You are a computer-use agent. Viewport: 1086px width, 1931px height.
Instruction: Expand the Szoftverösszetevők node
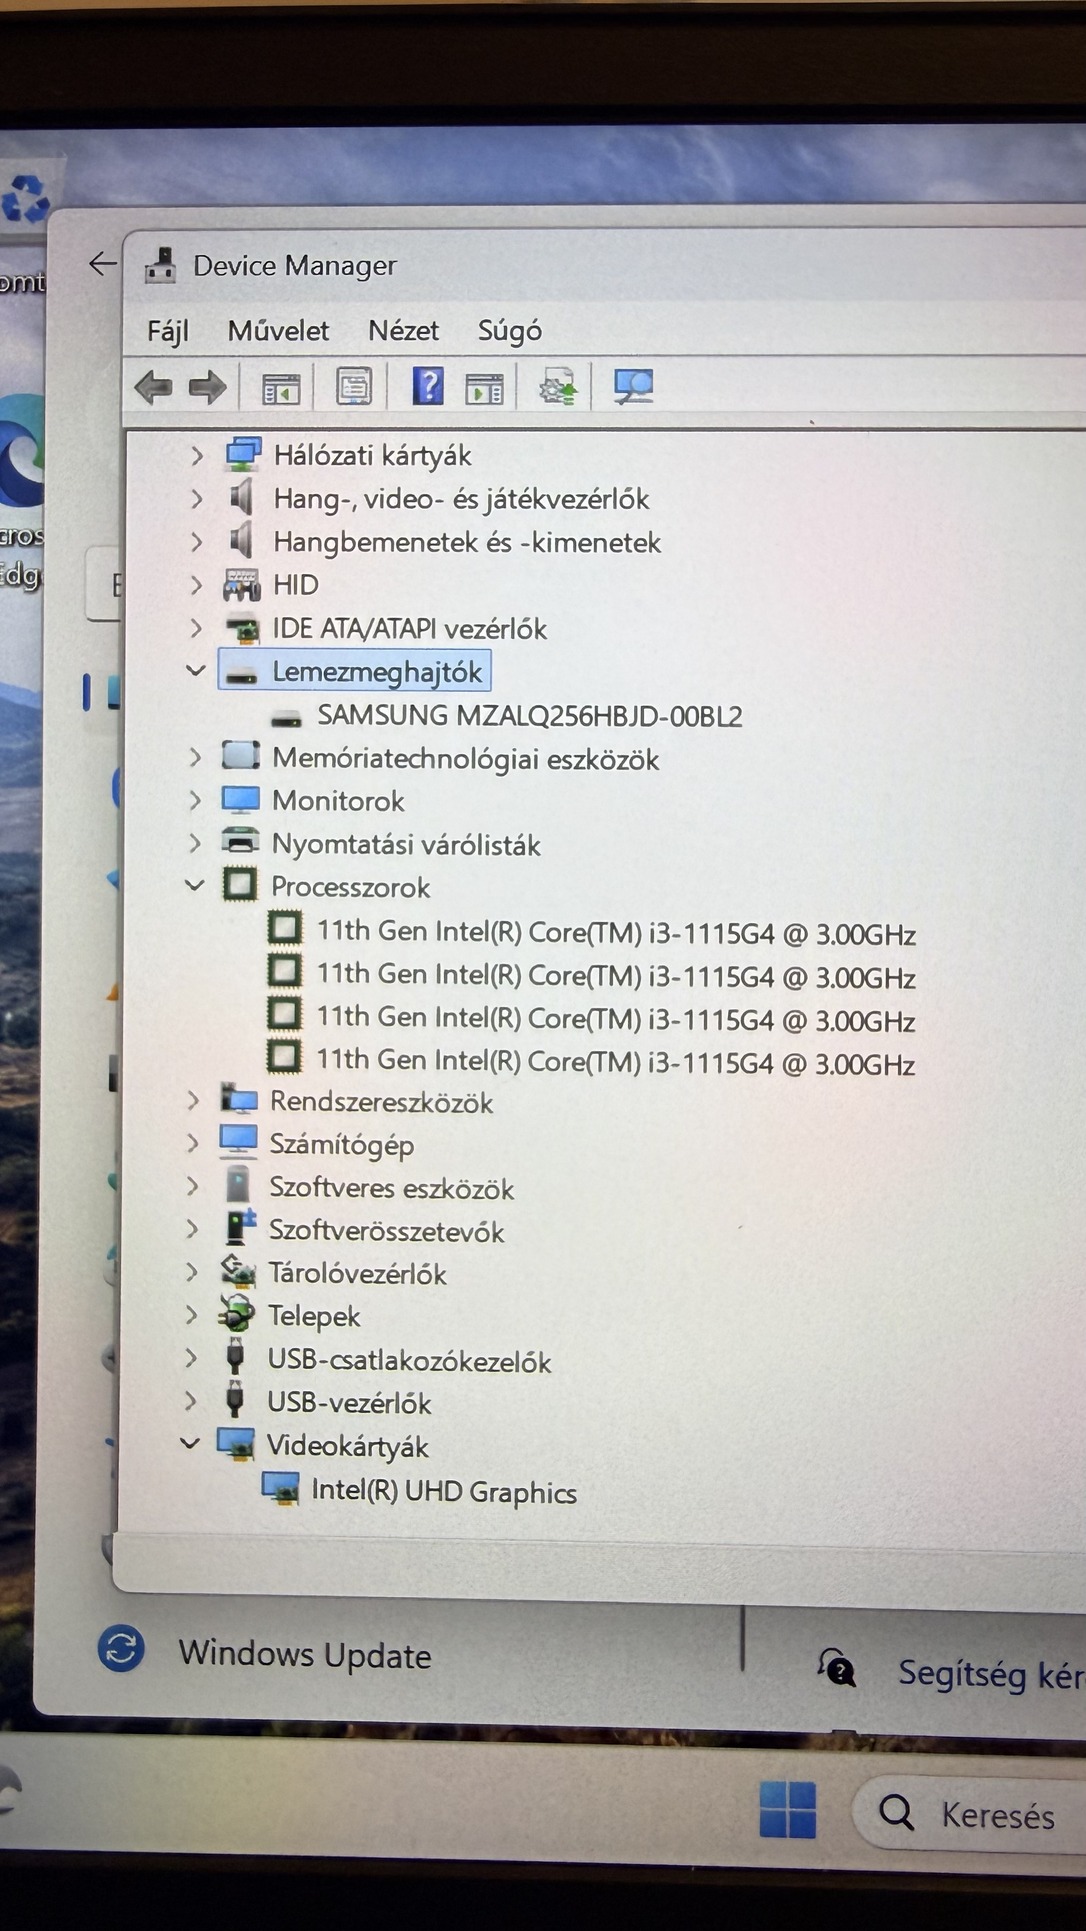point(192,1229)
